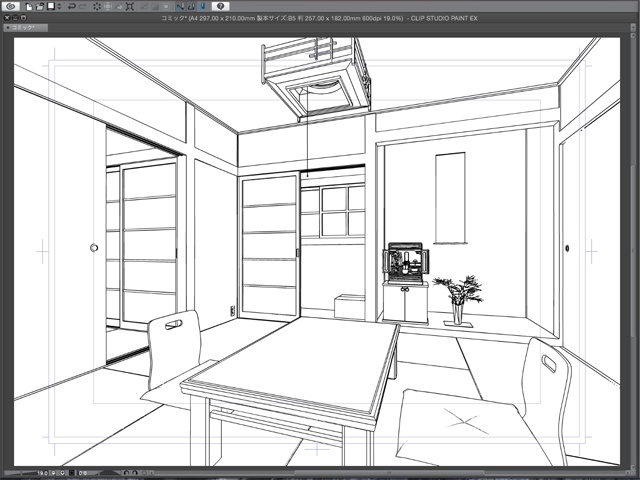640x480 pixels.
Task: Toggle Snap to Ruler
Action: click(x=180, y=7)
